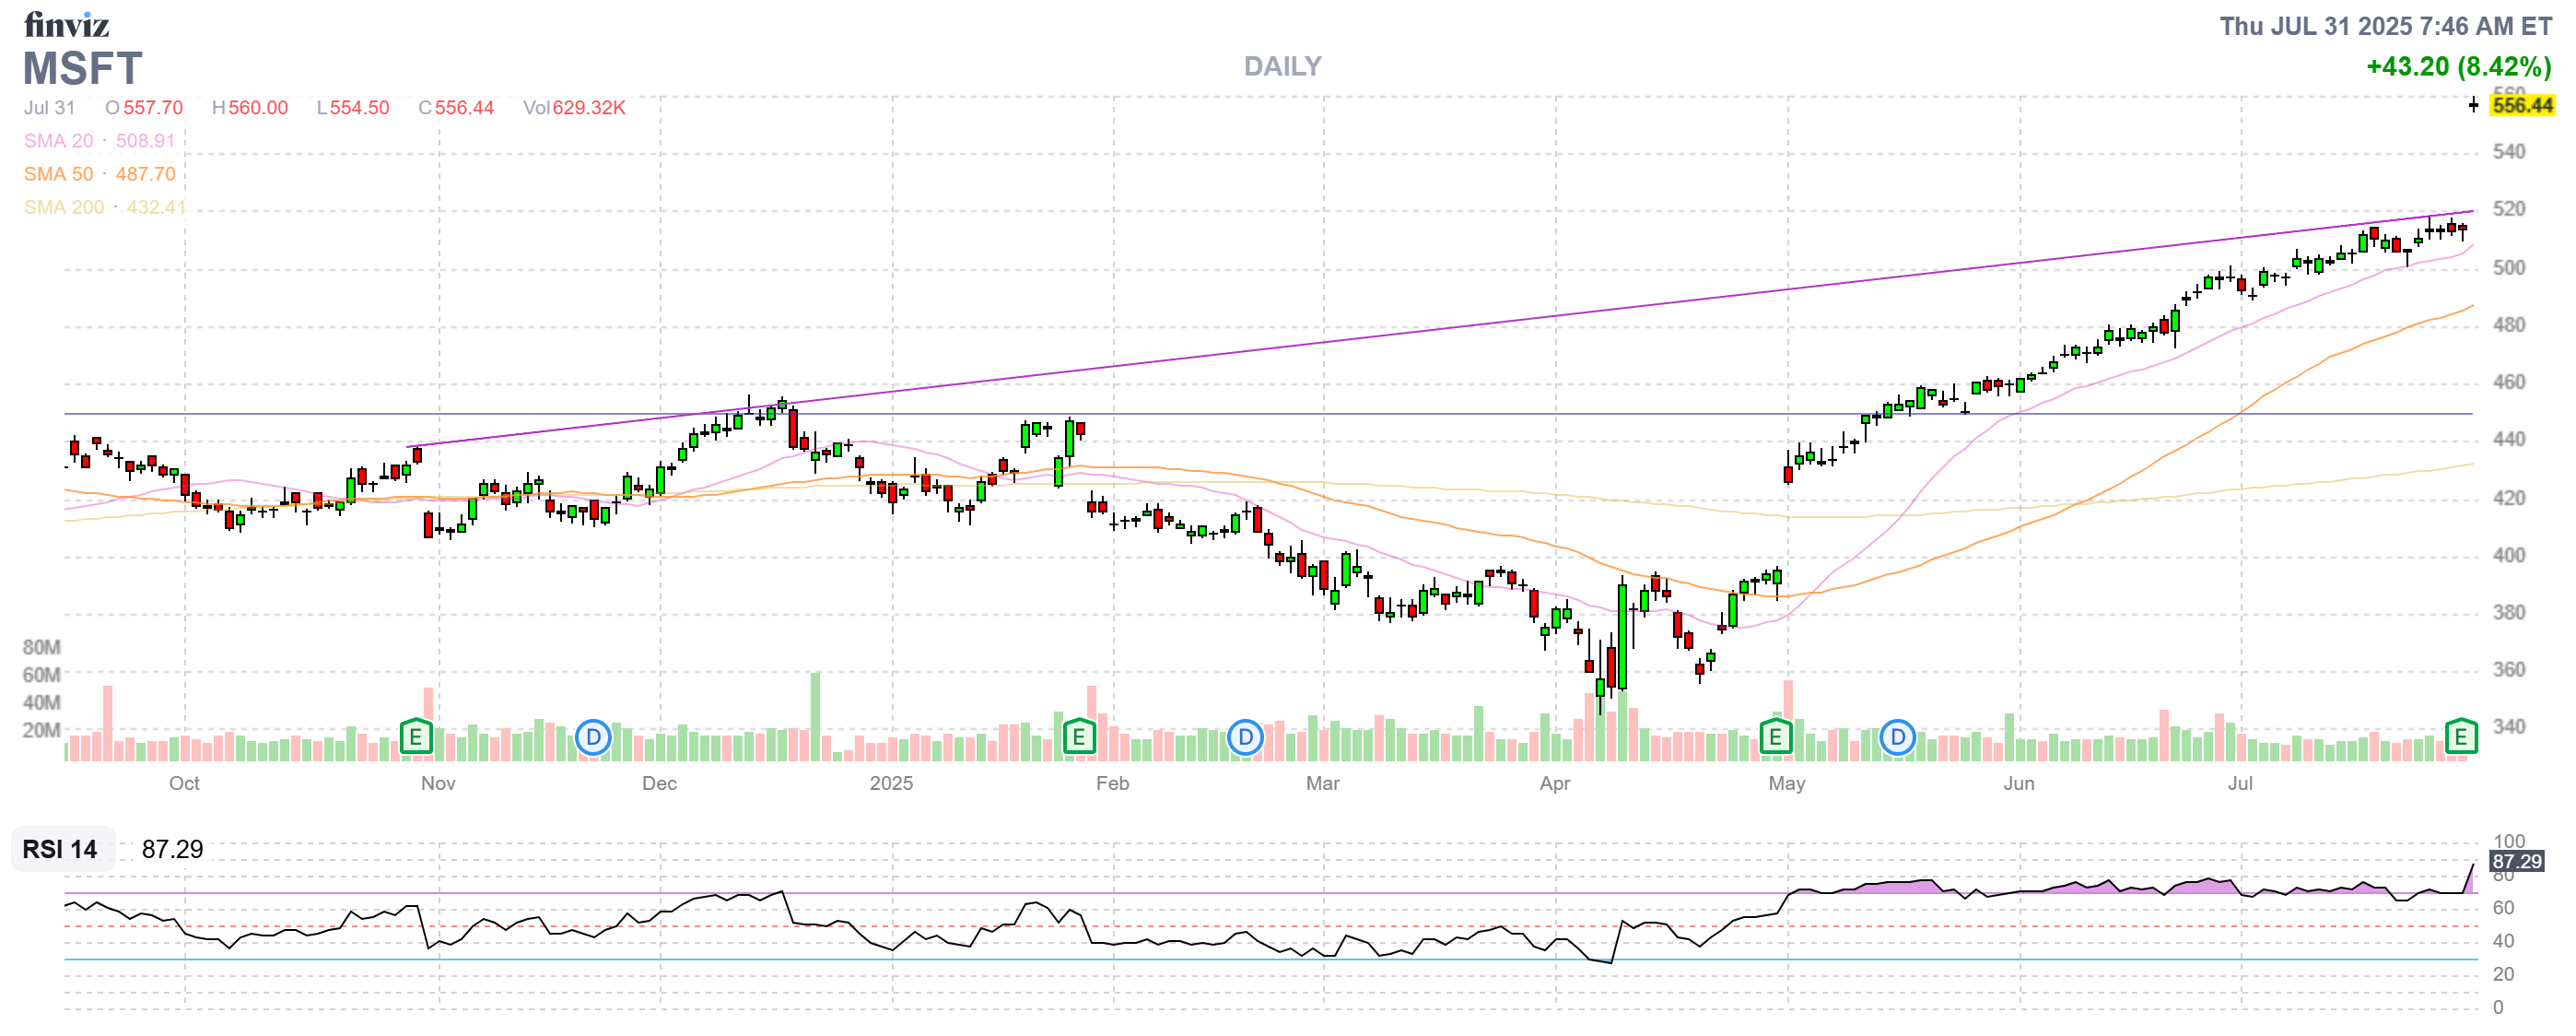This screenshot has width=2576, height=1036.
Task: Click the July 31 earnings E marker
Action: pos(2460,738)
